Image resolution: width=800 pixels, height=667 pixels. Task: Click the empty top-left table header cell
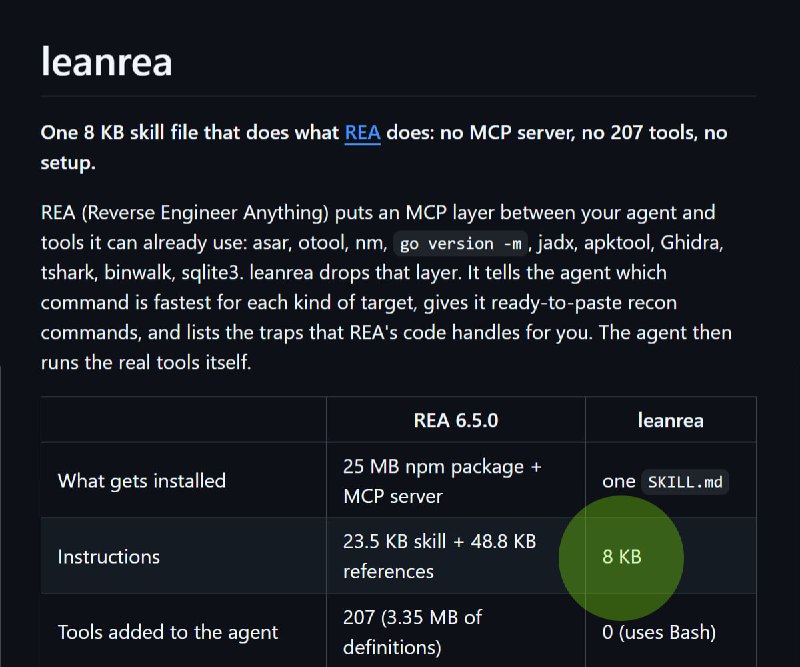pyautogui.click(x=184, y=419)
